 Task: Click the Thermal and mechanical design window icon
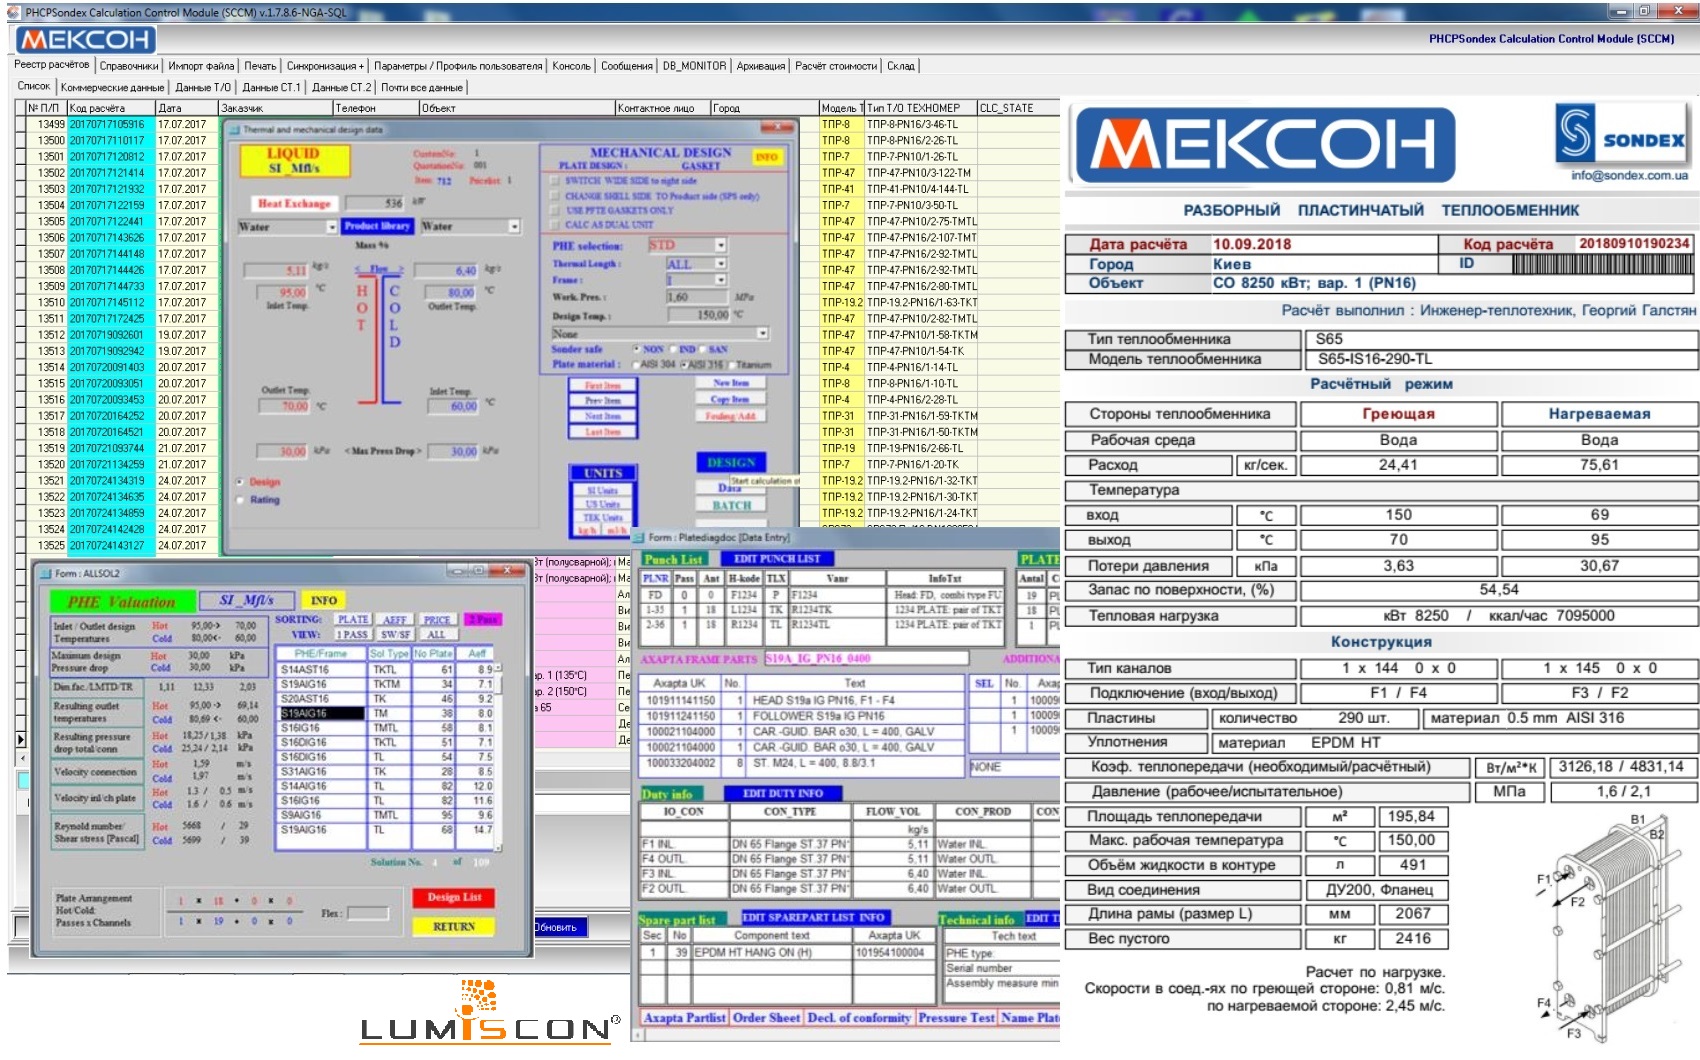click(x=234, y=129)
